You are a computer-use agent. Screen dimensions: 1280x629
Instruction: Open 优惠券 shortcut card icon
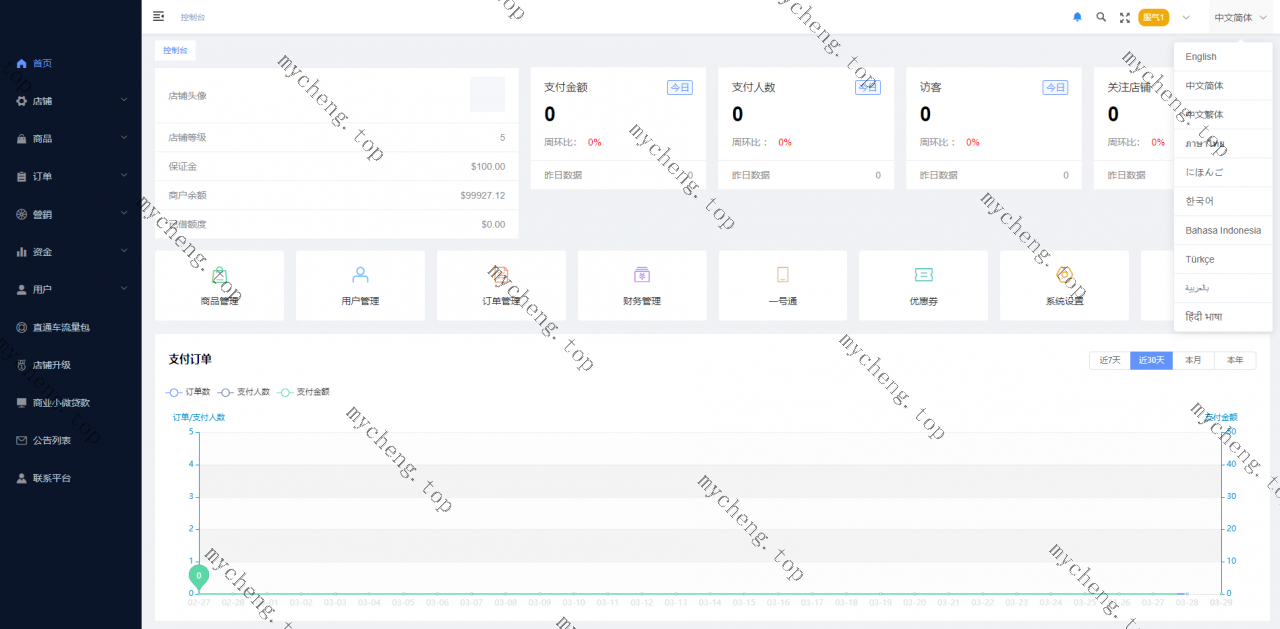tap(924, 275)
